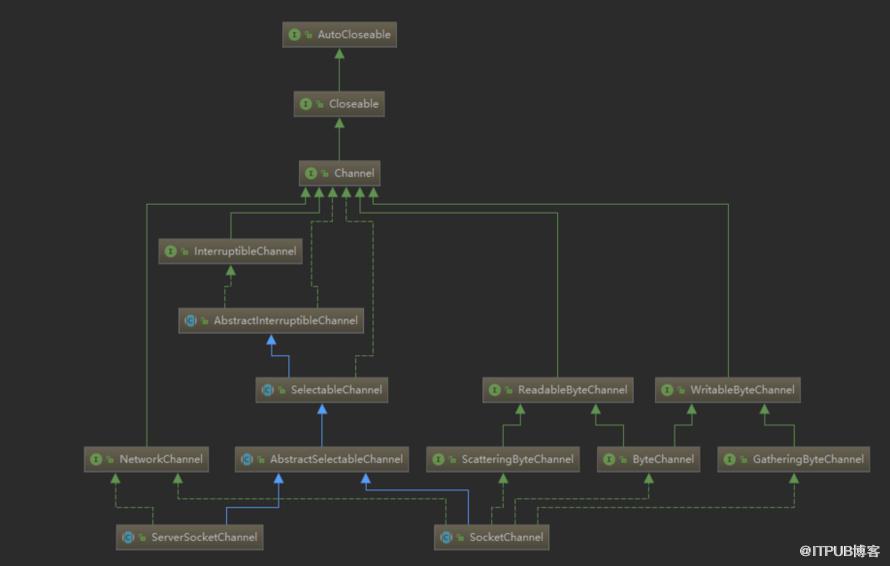The height and width of the screenshot is (566, 890).
Task: Select the GatheringByteChannel node
Action: pyautogui.click(x=794, y=459)
